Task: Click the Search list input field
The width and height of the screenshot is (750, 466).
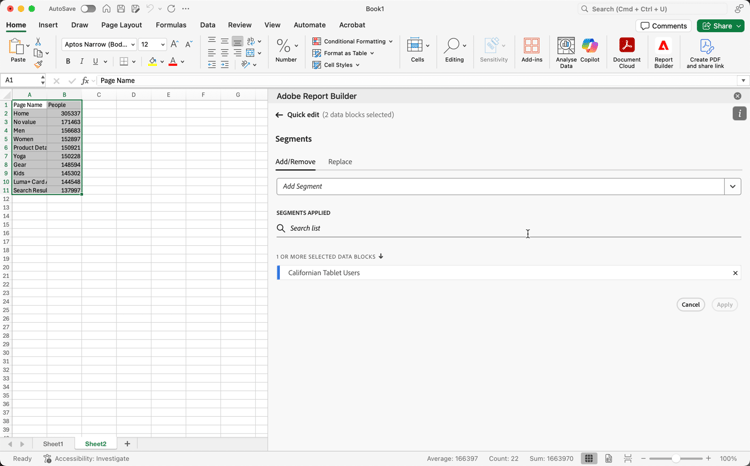Action: tap(508, 228)
